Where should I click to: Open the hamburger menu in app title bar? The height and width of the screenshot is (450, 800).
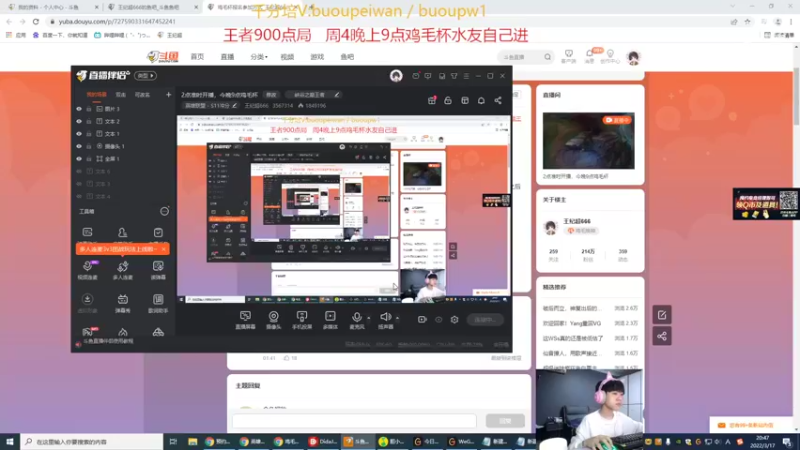click(x=466, y=76)
